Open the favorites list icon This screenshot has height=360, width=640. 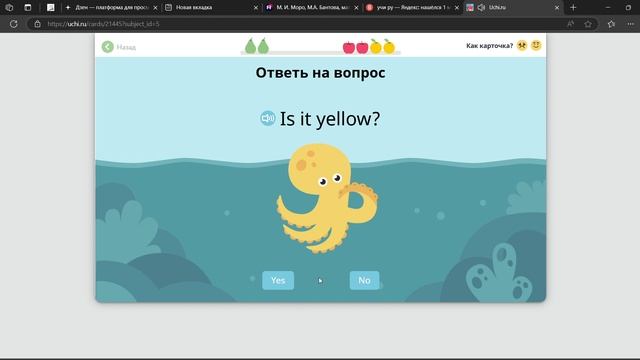(x=611, y=24)
